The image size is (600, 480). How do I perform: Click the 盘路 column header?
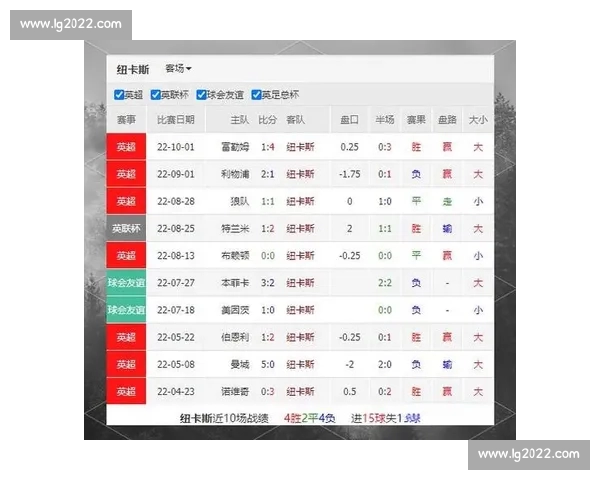(x=447, y=120)
